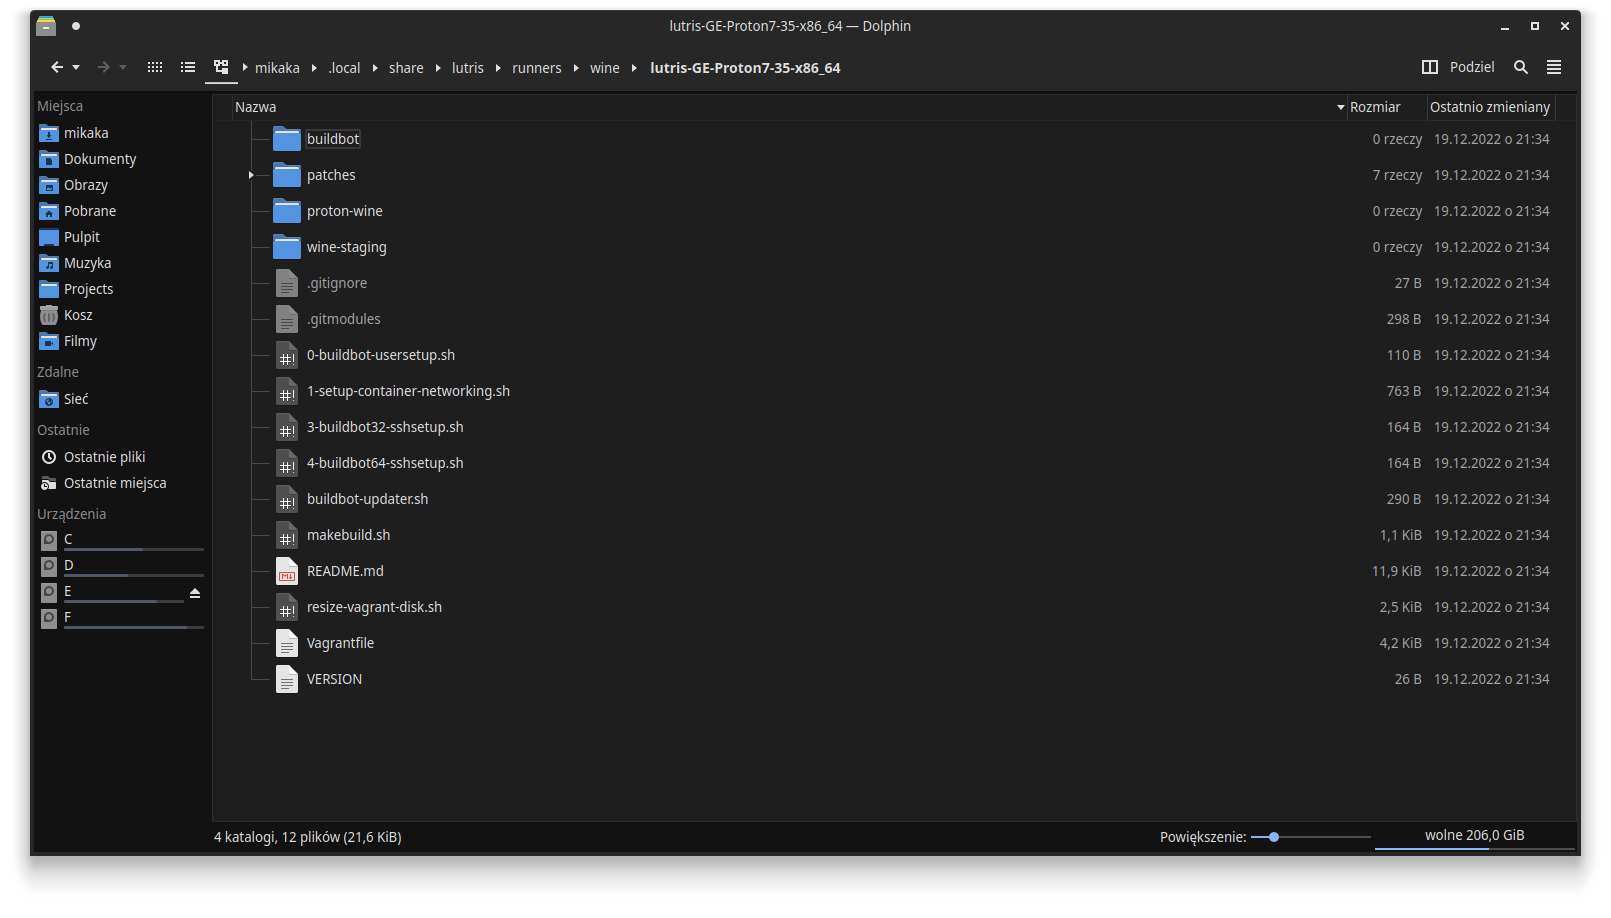Eject drive E with the eject icon
Viewport: 1611px width, 918px height.
tap(195, 592)
